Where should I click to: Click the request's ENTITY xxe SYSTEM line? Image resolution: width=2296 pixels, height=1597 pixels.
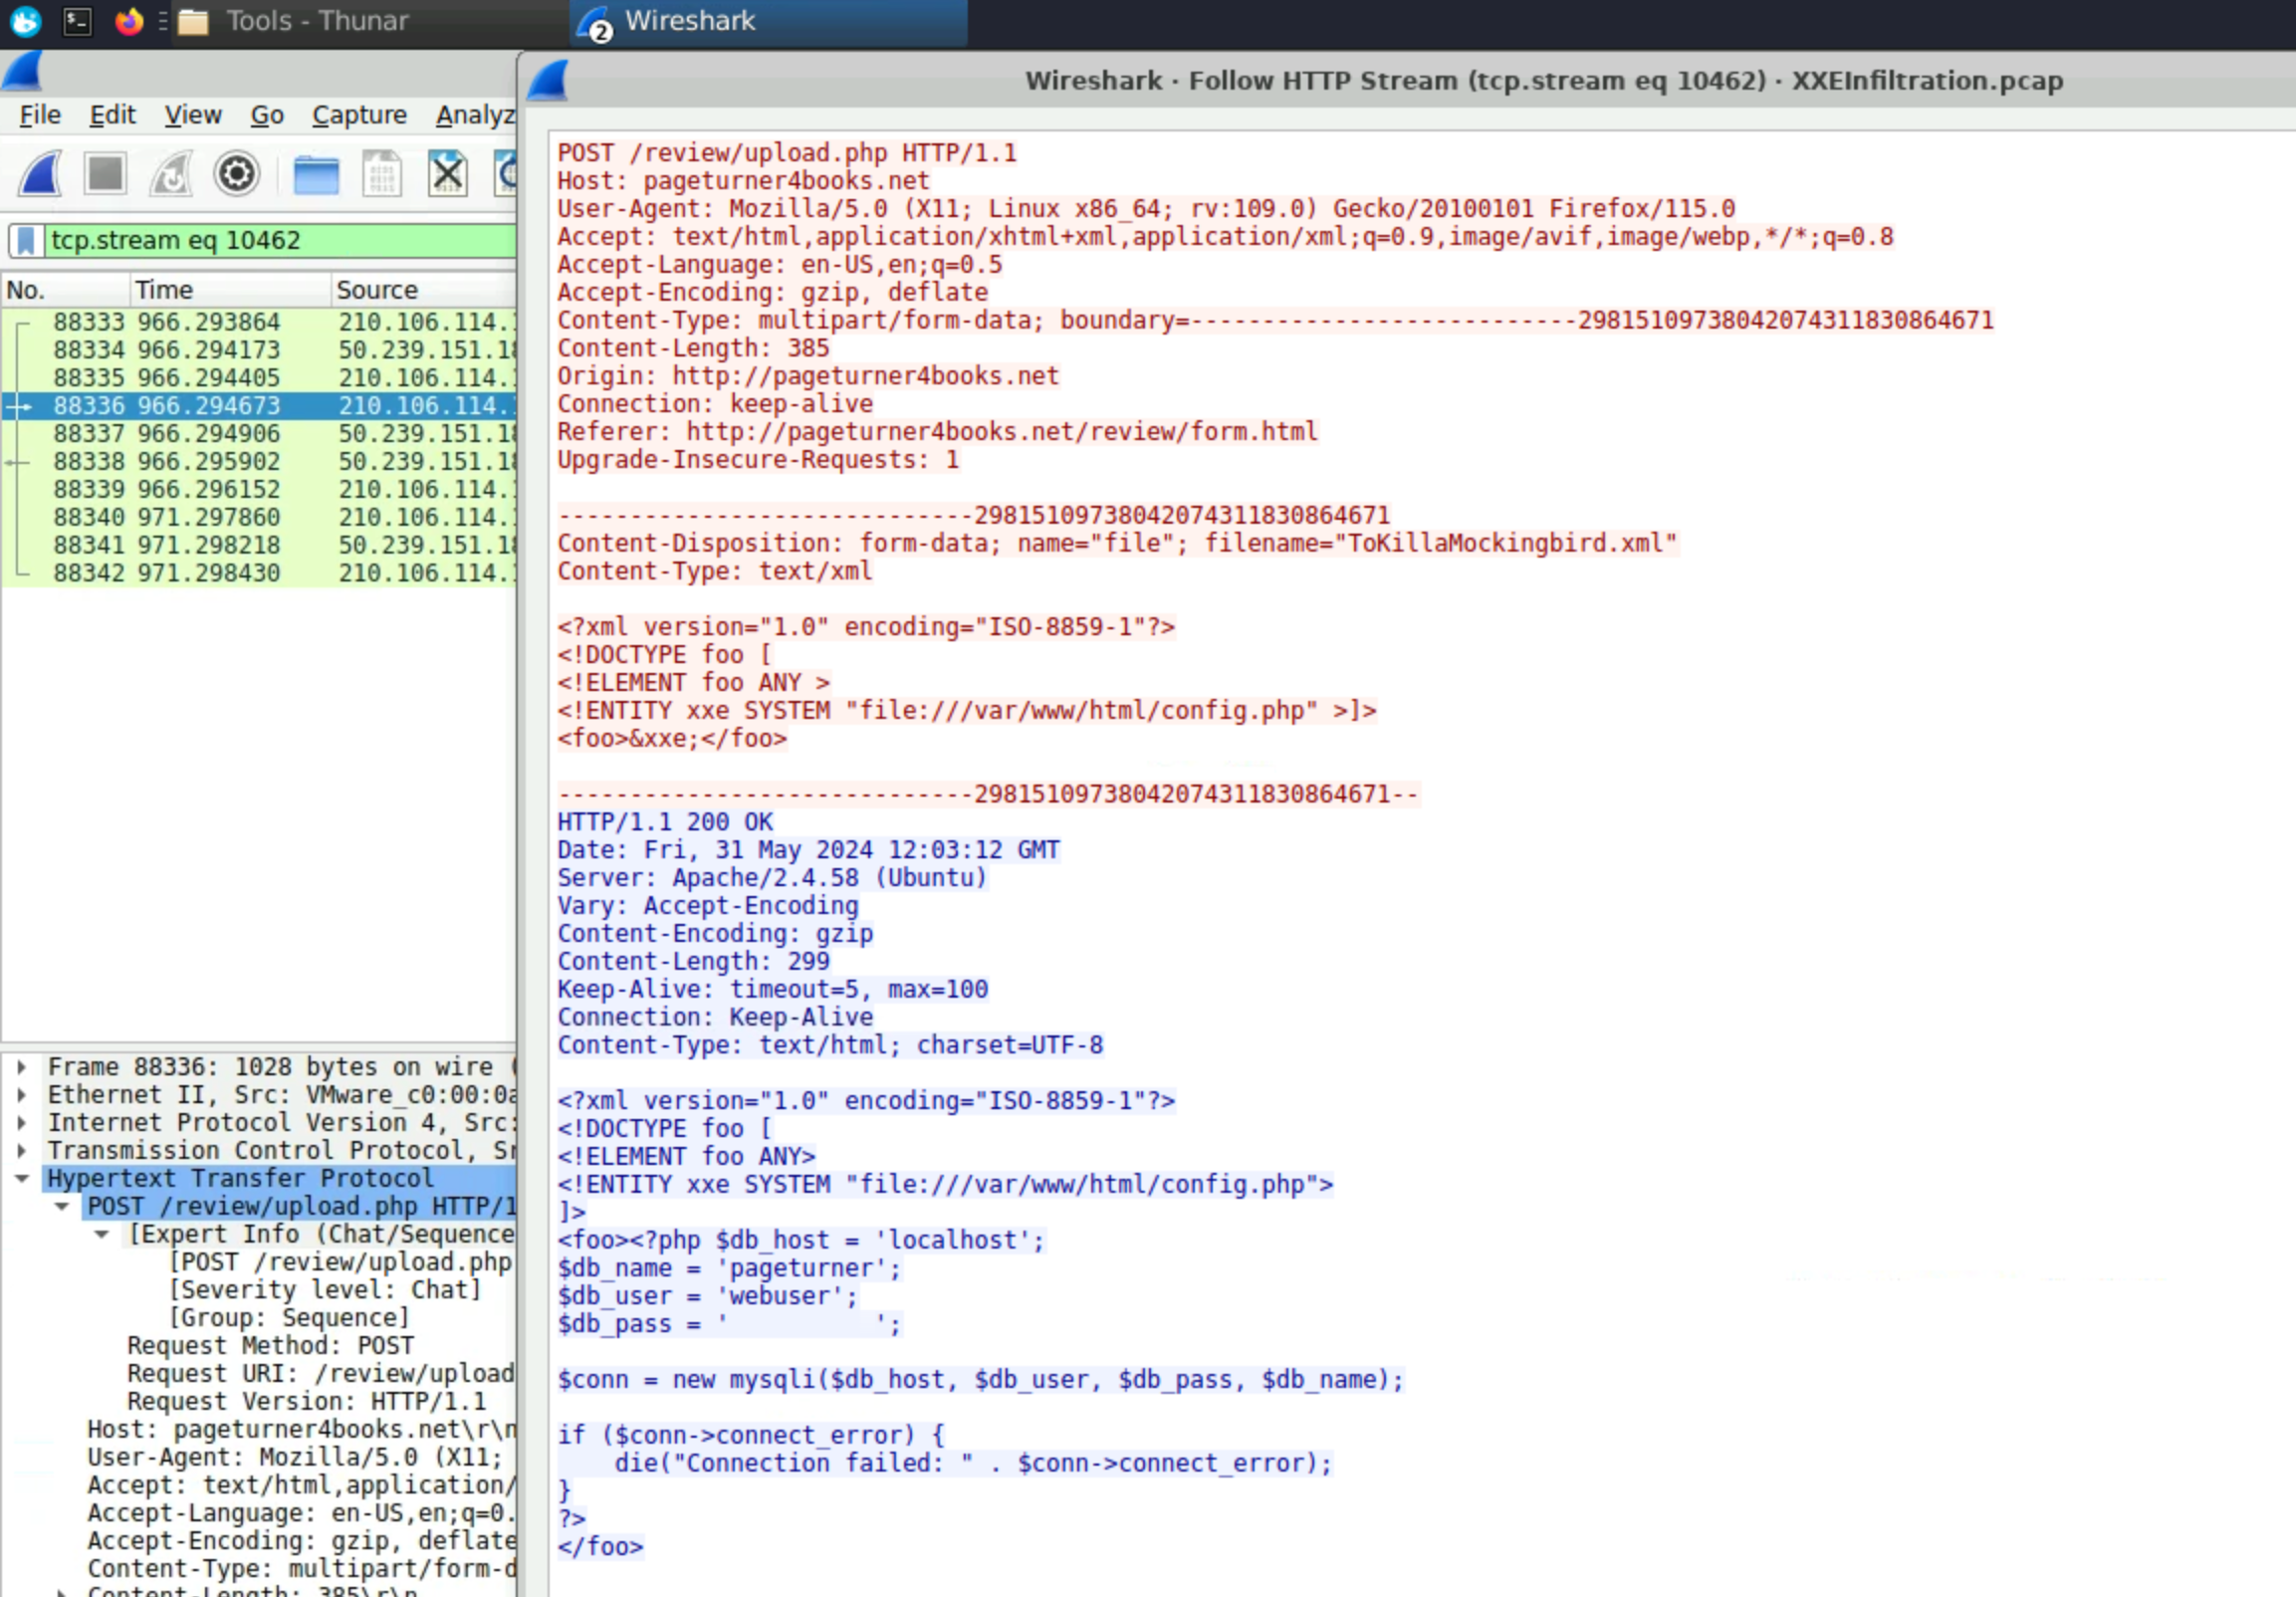click(x=967, y=711)
